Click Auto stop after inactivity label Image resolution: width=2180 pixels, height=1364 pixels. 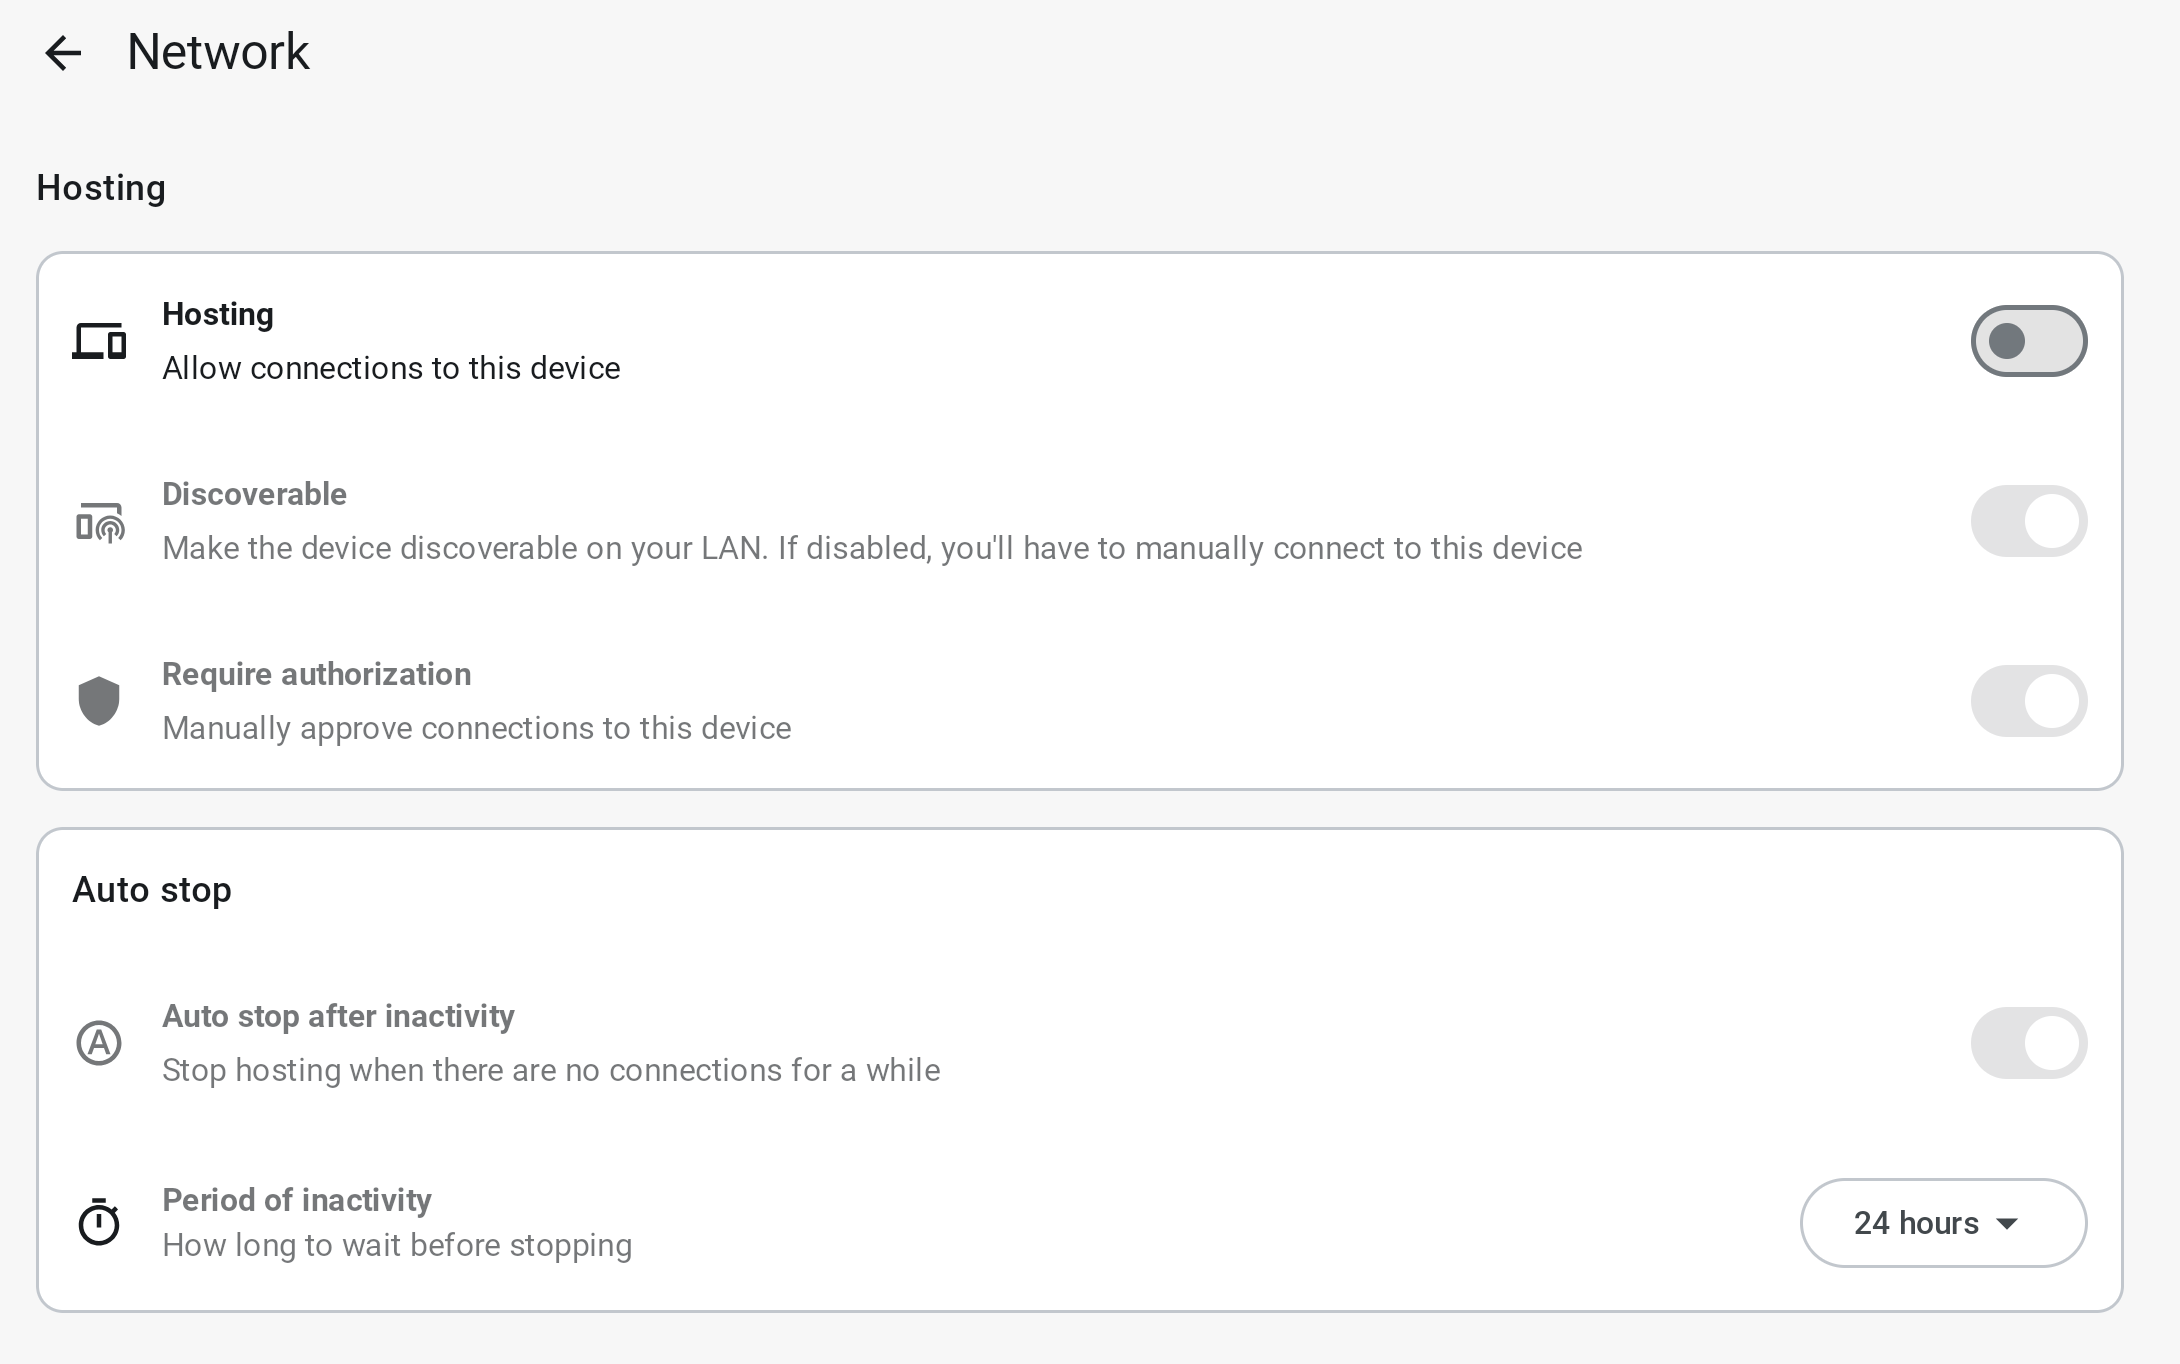(x=338, y=1016)
